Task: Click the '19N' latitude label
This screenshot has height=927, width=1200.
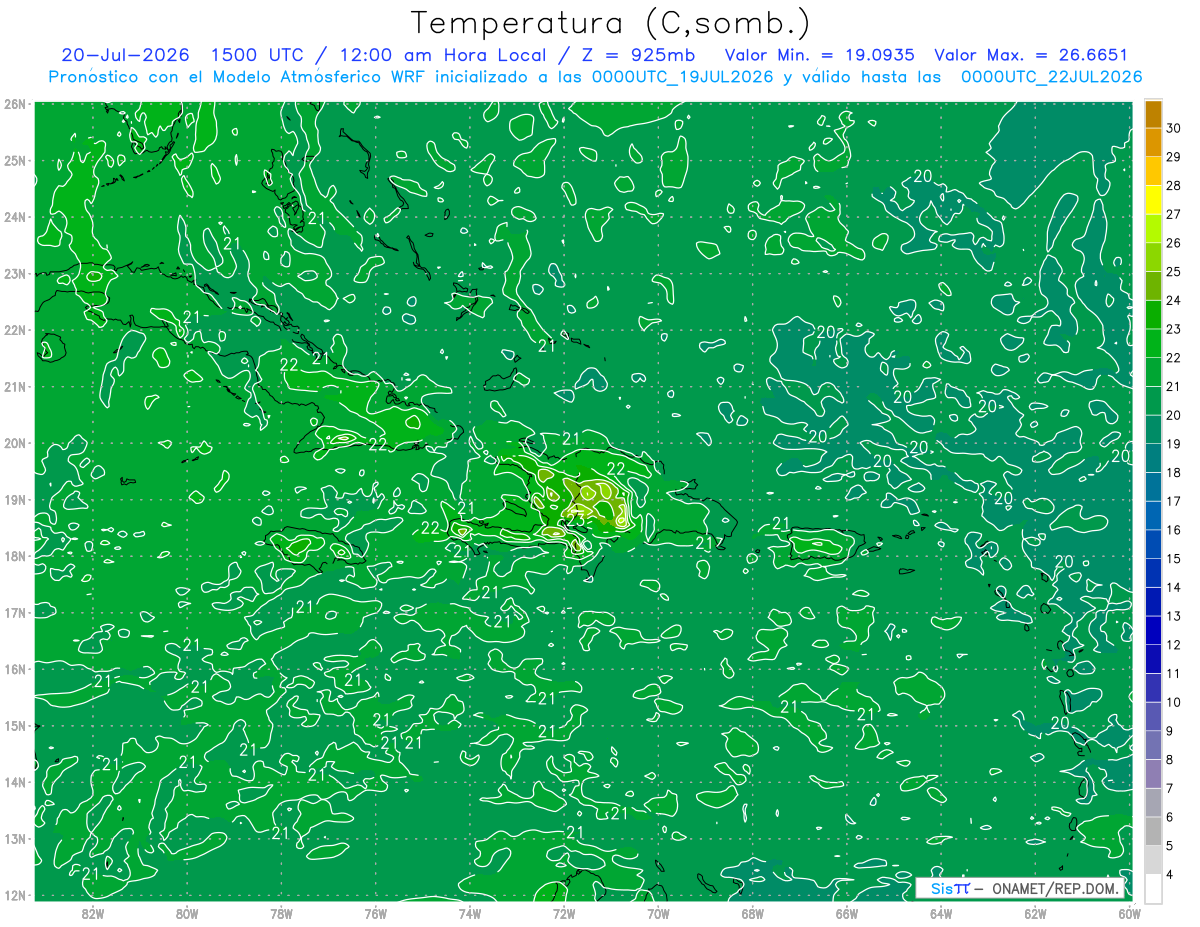Action: coord(15,500)
